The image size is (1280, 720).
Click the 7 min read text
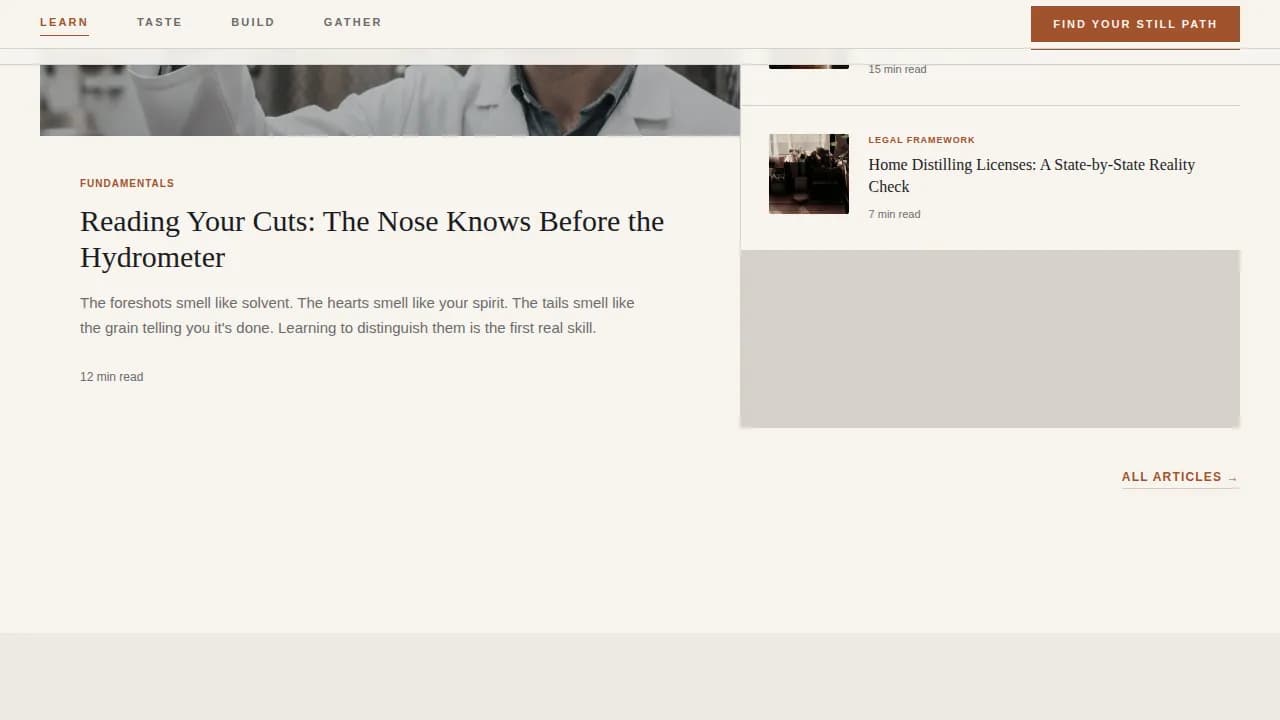pyautogui.click(x=894, y=214)
